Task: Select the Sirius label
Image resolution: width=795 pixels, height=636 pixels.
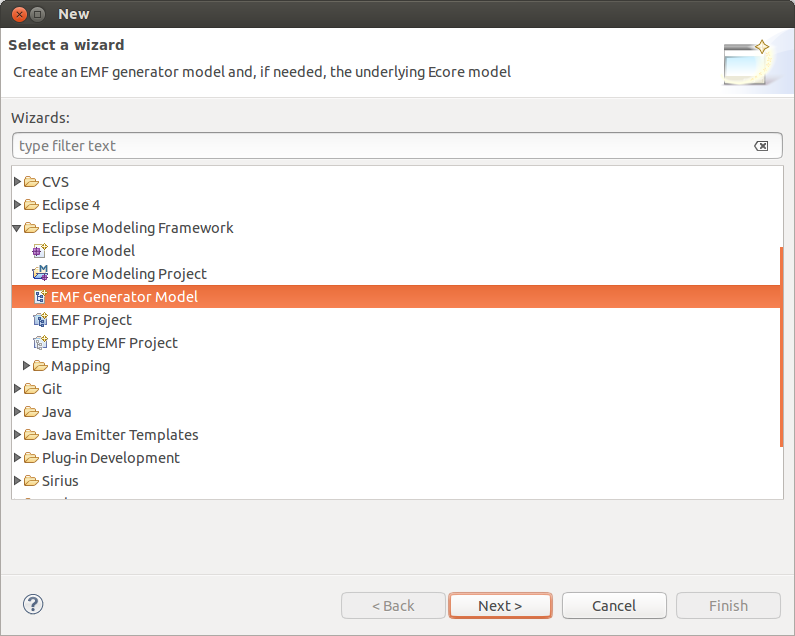Action: 60,481
